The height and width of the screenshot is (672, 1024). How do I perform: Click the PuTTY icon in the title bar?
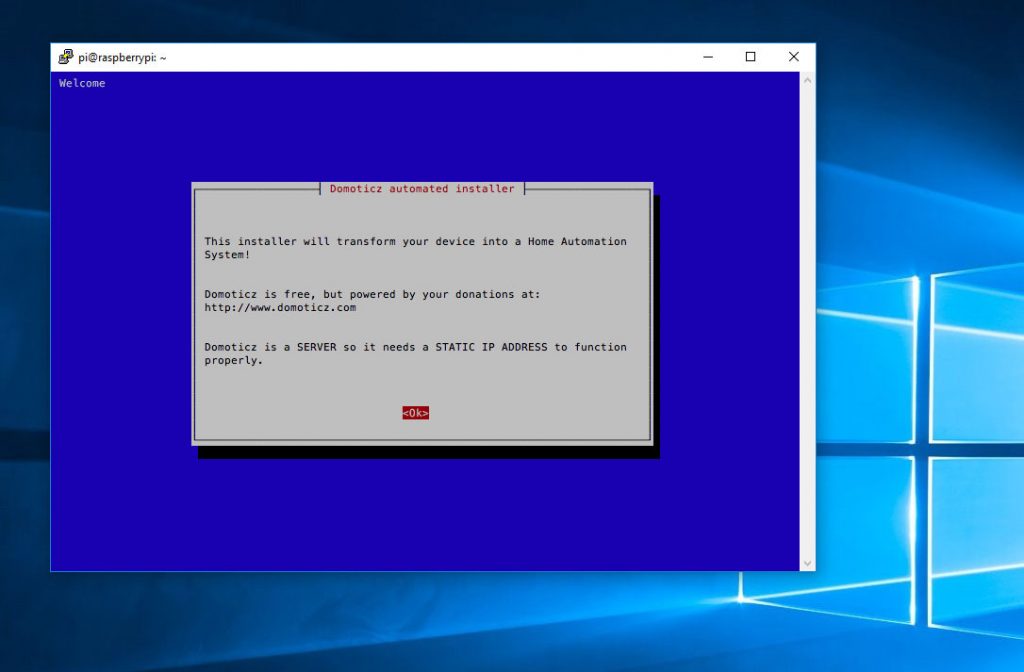(x=65, y=57)
